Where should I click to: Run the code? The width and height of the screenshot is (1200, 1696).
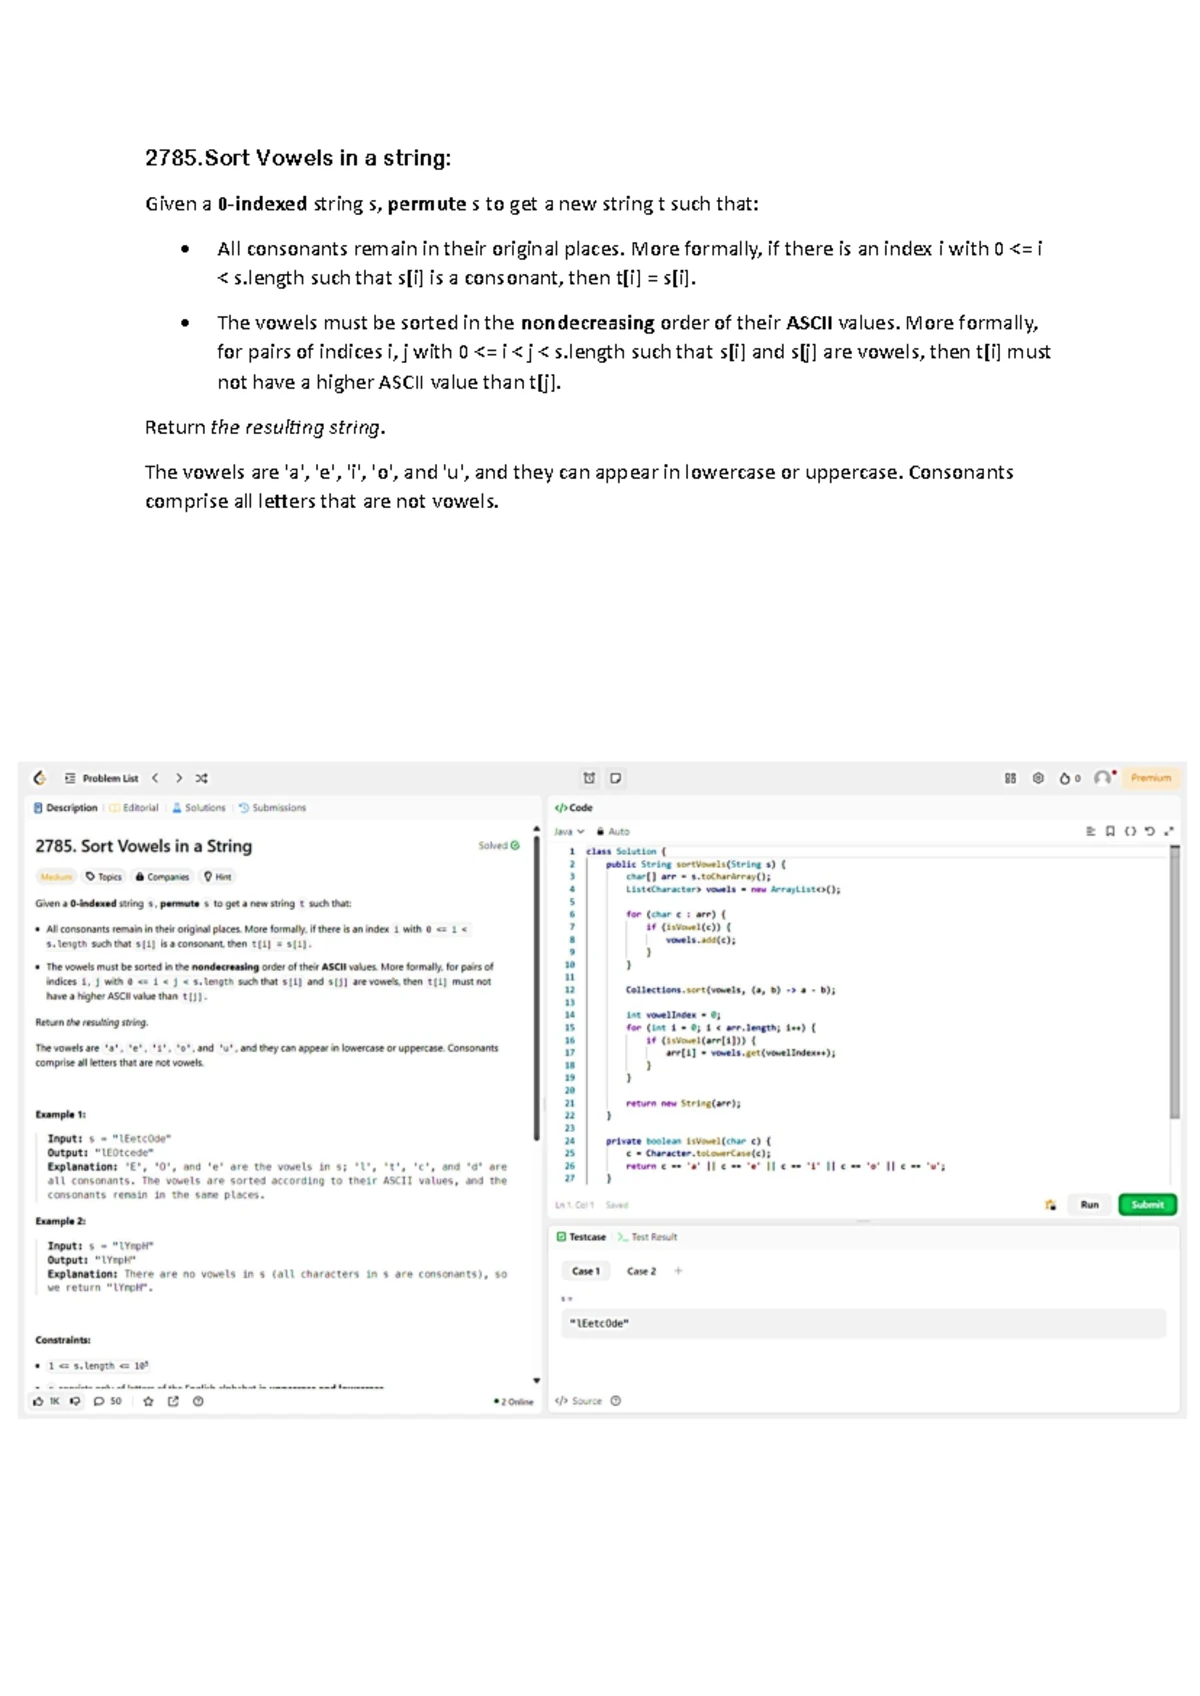pyautogui.click(x=1089, y=1205)
